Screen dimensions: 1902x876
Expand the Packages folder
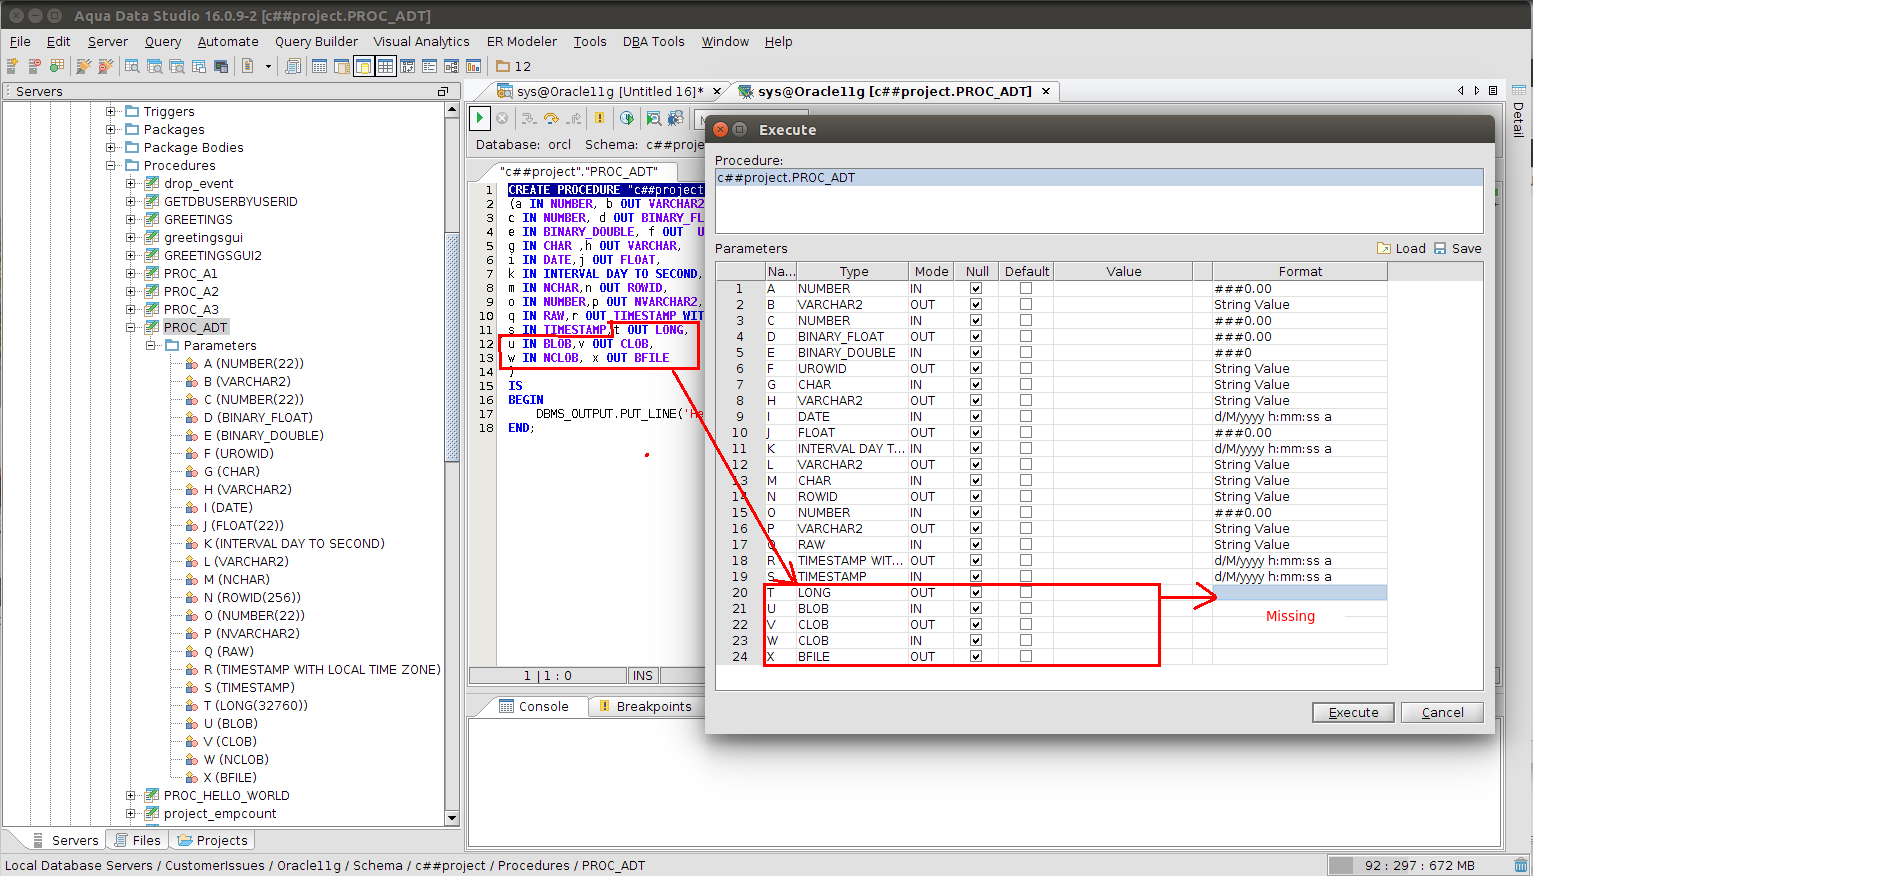(x=110, y=130)
